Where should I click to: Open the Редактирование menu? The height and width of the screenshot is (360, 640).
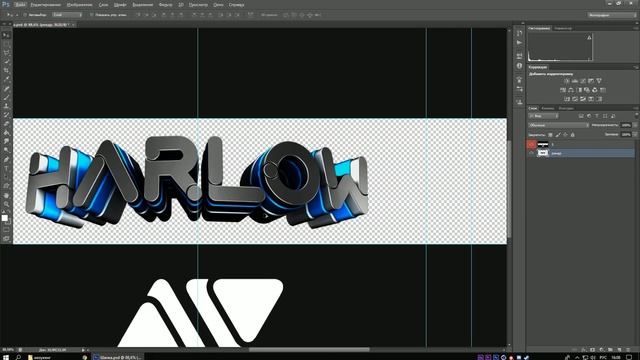pos(46,5)
